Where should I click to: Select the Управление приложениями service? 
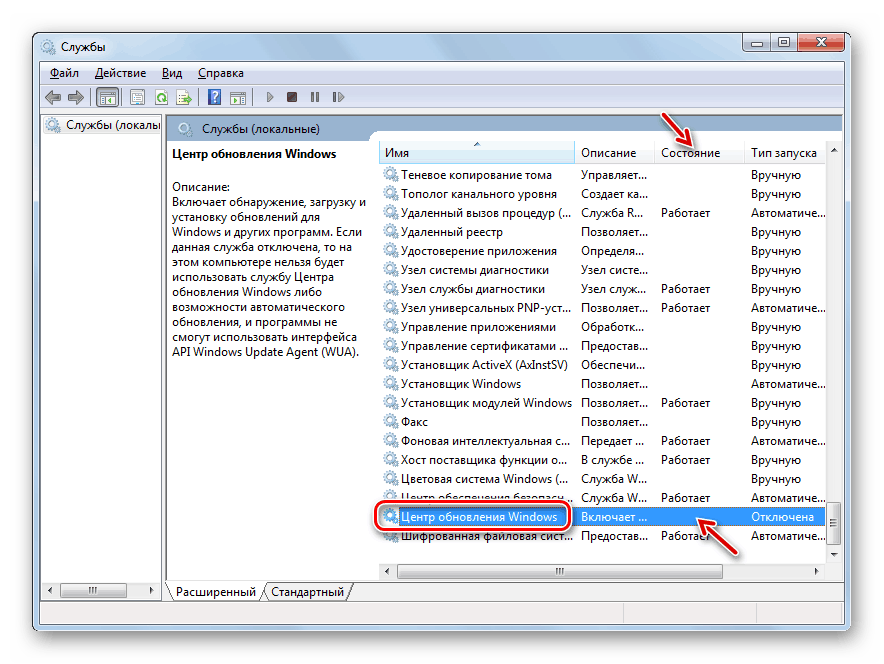tap(602, 327)
